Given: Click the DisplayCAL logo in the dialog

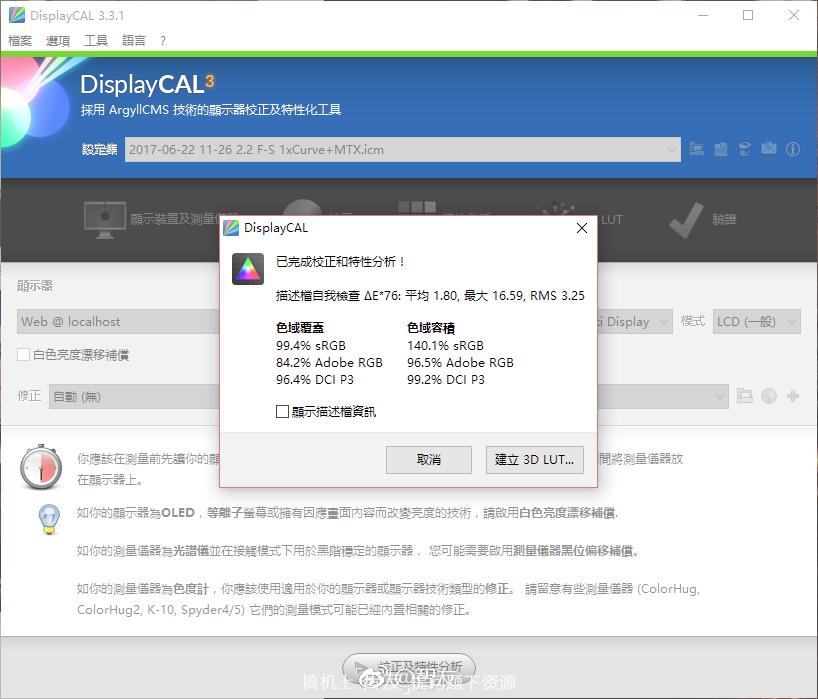Looking at the screenshot, I should pyautogui.click(x=247, y=268).
